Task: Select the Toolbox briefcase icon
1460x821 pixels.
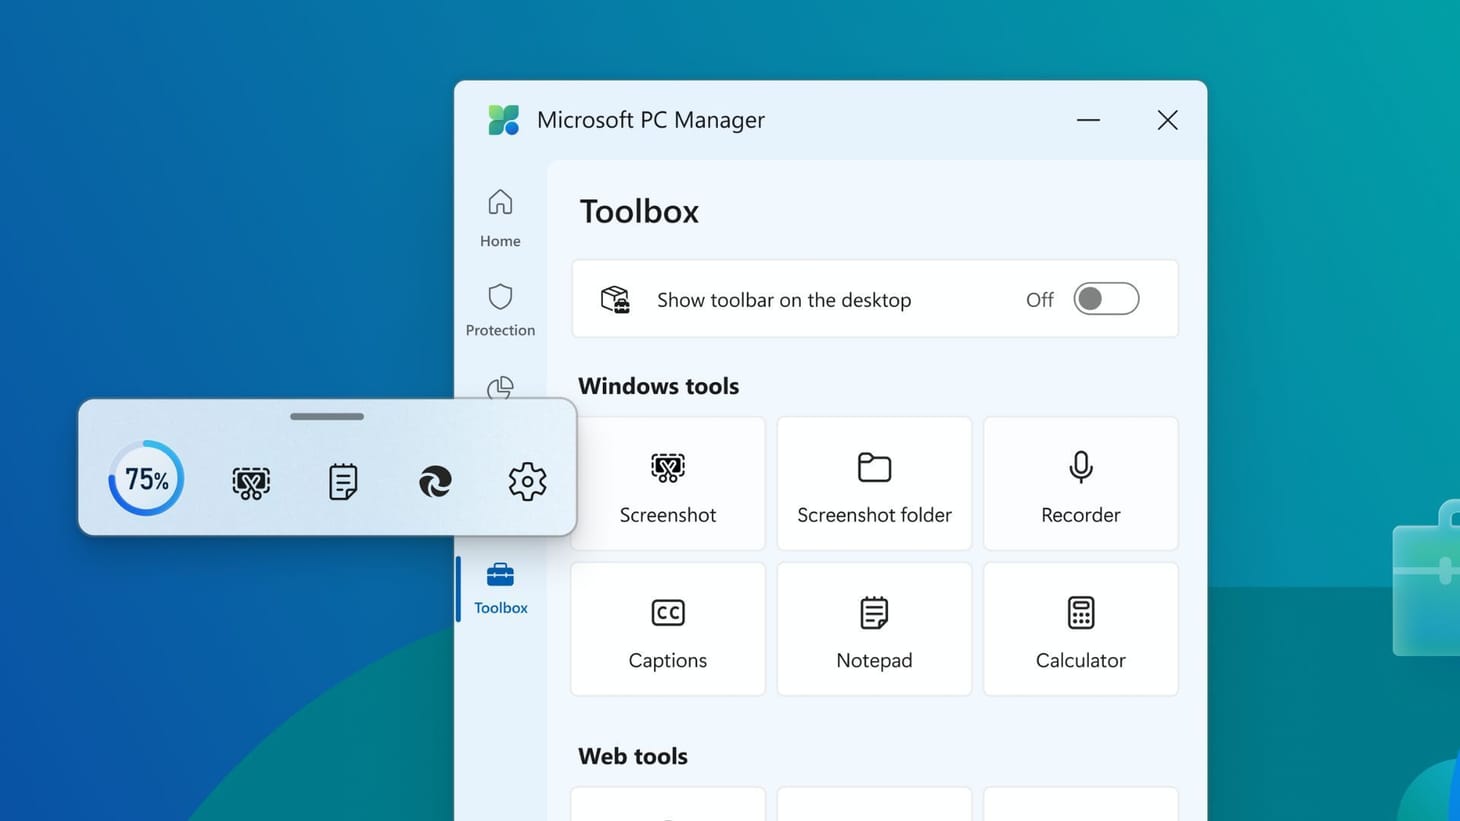Action: pos(499,575)
